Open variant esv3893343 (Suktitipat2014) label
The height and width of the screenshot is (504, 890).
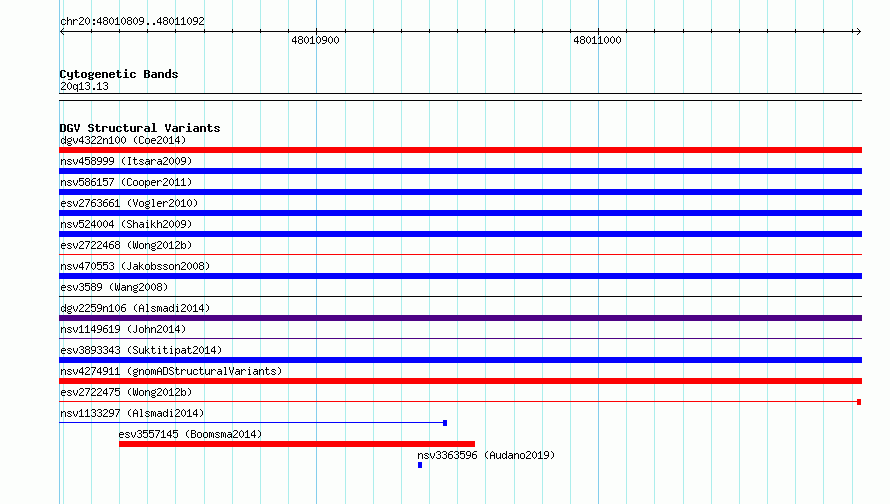coord(141,350)
